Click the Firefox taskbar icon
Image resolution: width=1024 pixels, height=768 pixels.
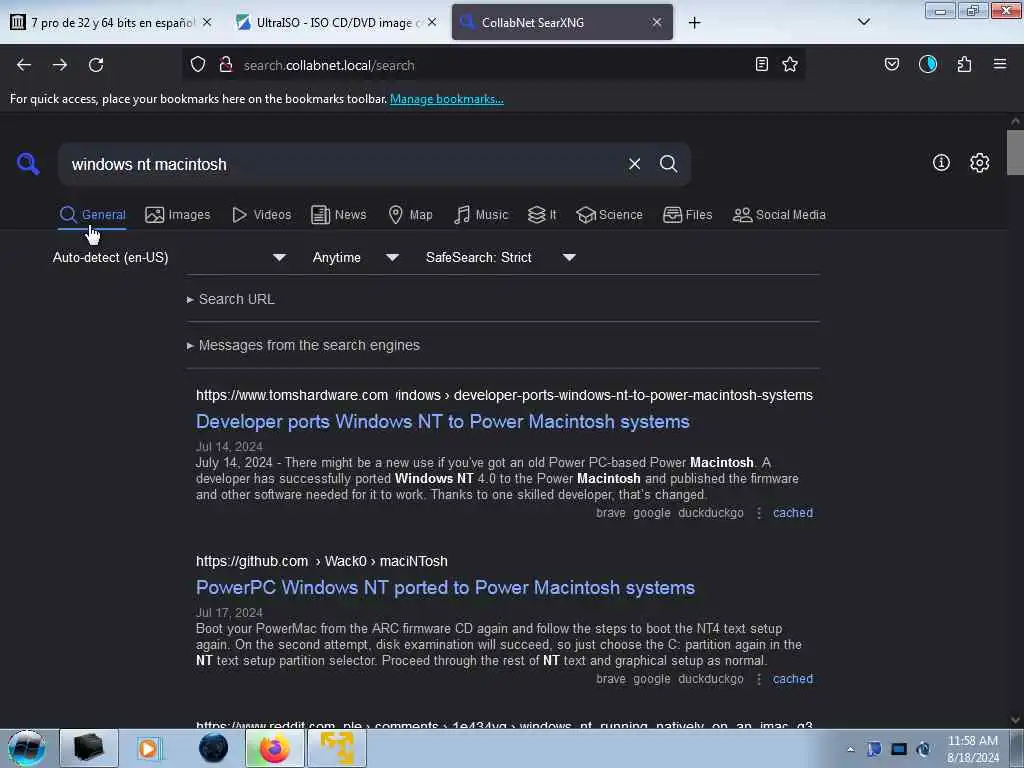click(x=274, y=748)
